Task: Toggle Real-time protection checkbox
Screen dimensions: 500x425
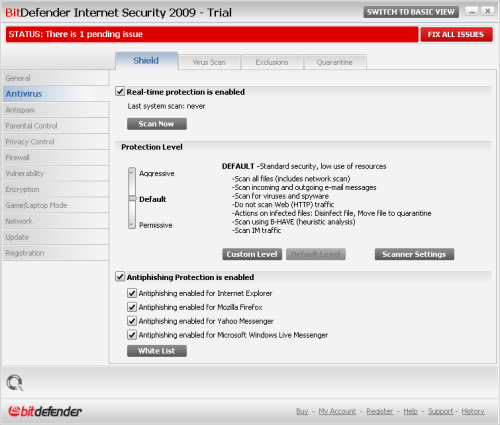Action: pyautogui.click(x=120, y=91)
